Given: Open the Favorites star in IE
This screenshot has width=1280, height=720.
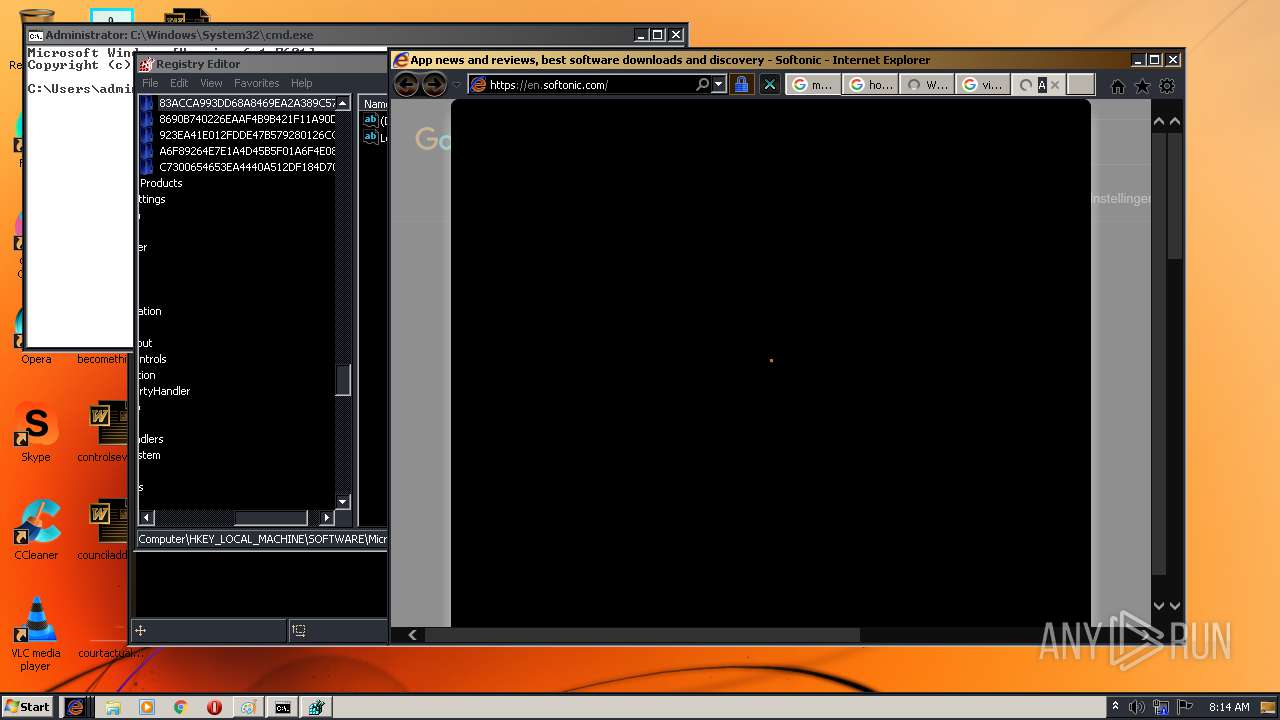Looking at the screenshot, I should click(1142, 86).
